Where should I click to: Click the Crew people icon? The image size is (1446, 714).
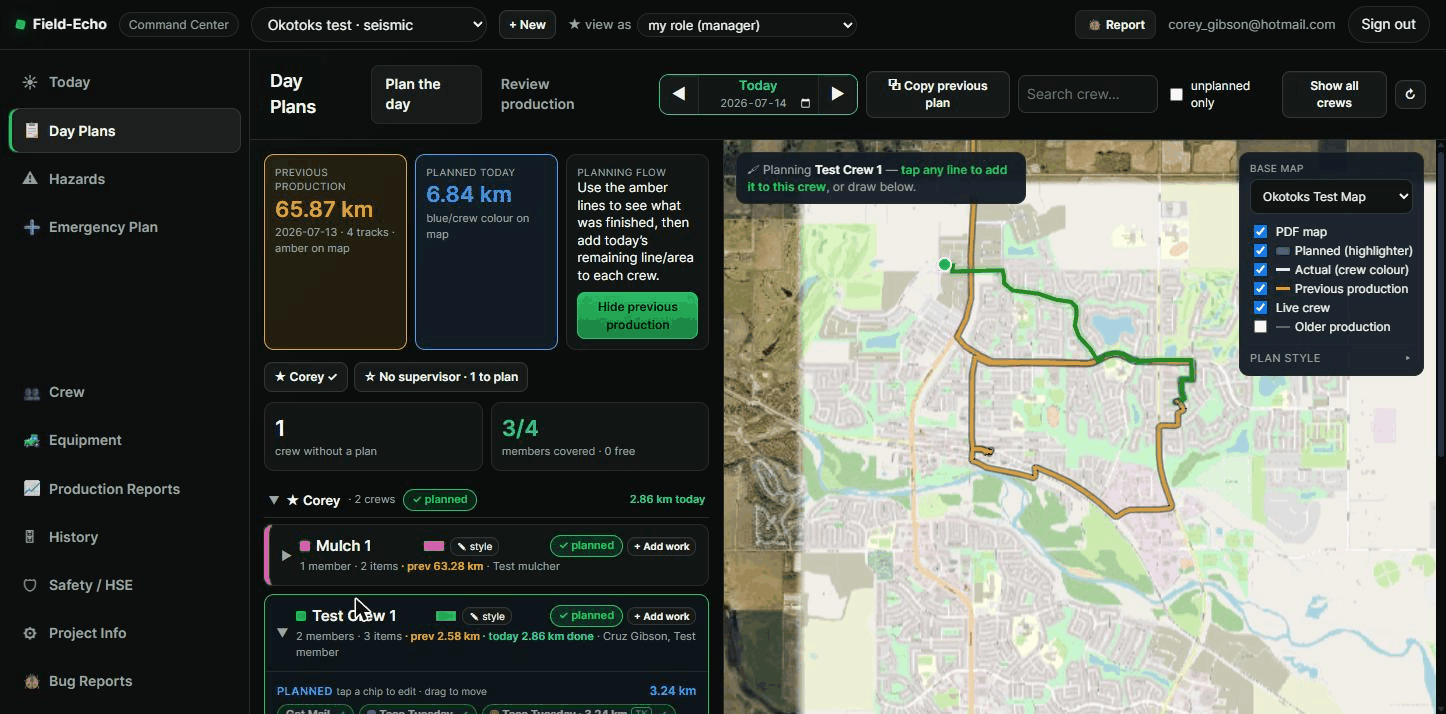click(31, 393)
